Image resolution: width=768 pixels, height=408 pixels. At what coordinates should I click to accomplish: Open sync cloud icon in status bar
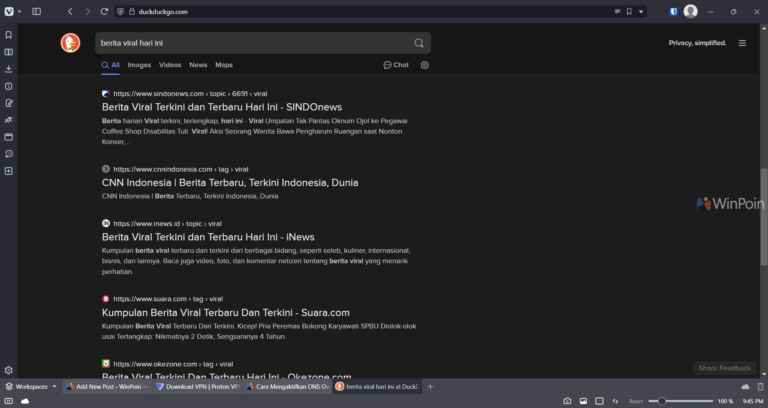tap(25, 401)
